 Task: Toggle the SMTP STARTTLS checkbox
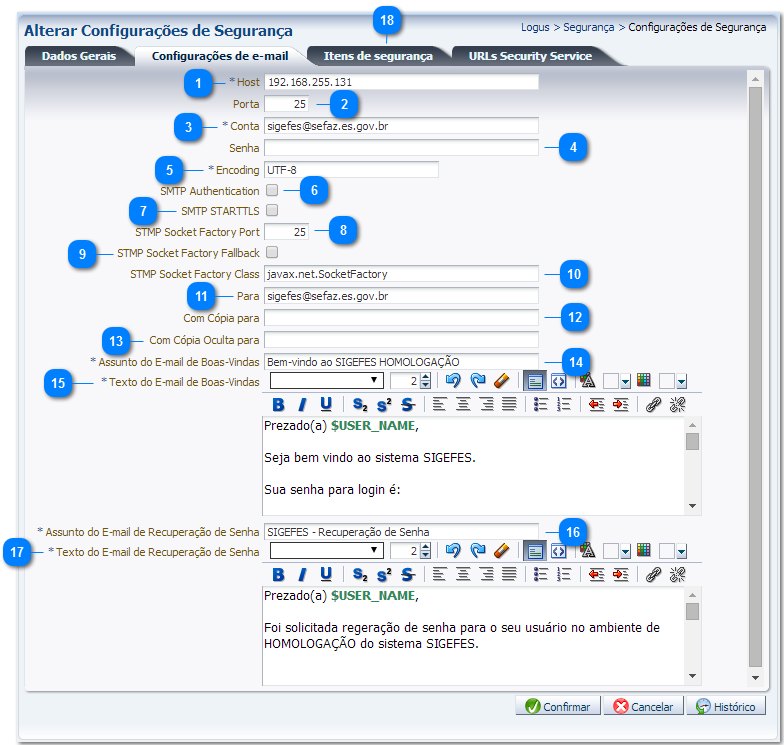tap(272, 211)
